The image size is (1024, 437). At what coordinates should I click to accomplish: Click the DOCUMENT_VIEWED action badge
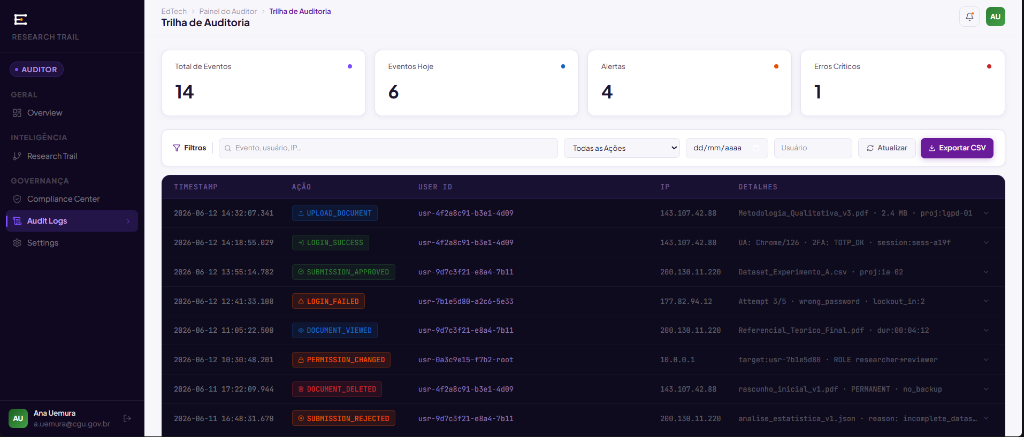click(334, 331)
